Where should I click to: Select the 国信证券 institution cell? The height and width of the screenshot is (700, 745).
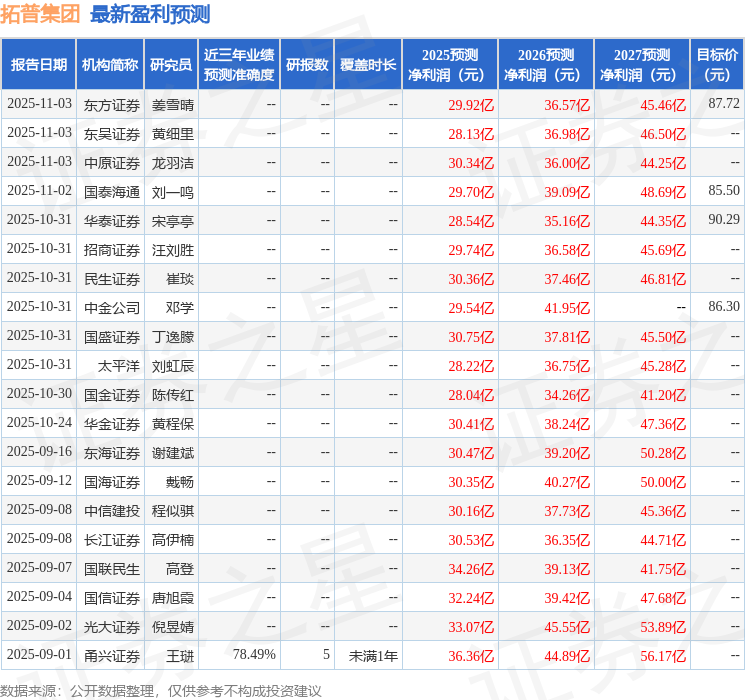pyautogui.click(x=112, y=598)
